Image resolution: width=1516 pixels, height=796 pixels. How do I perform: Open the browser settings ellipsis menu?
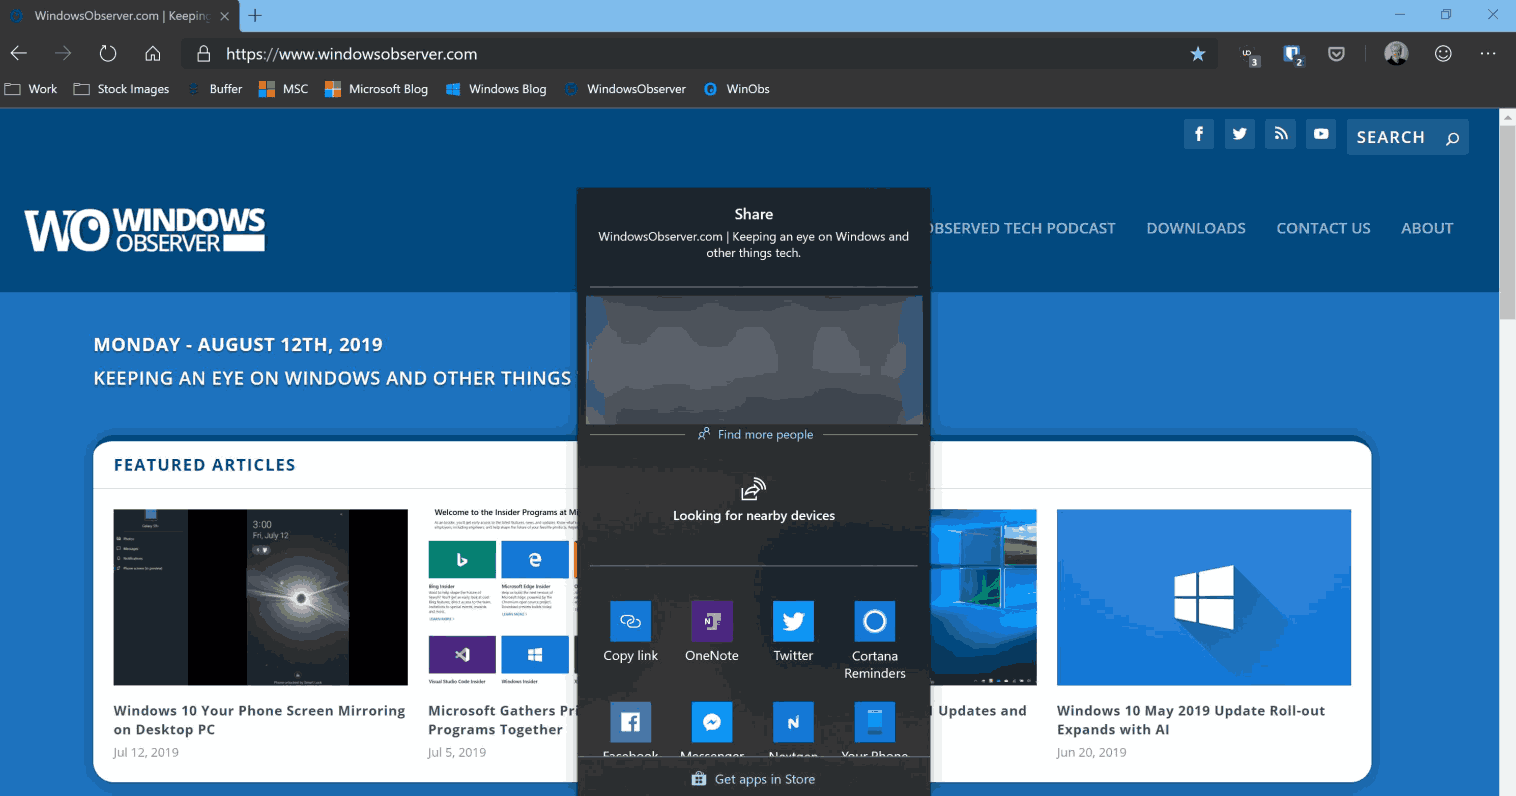[x=1488, y=54]
